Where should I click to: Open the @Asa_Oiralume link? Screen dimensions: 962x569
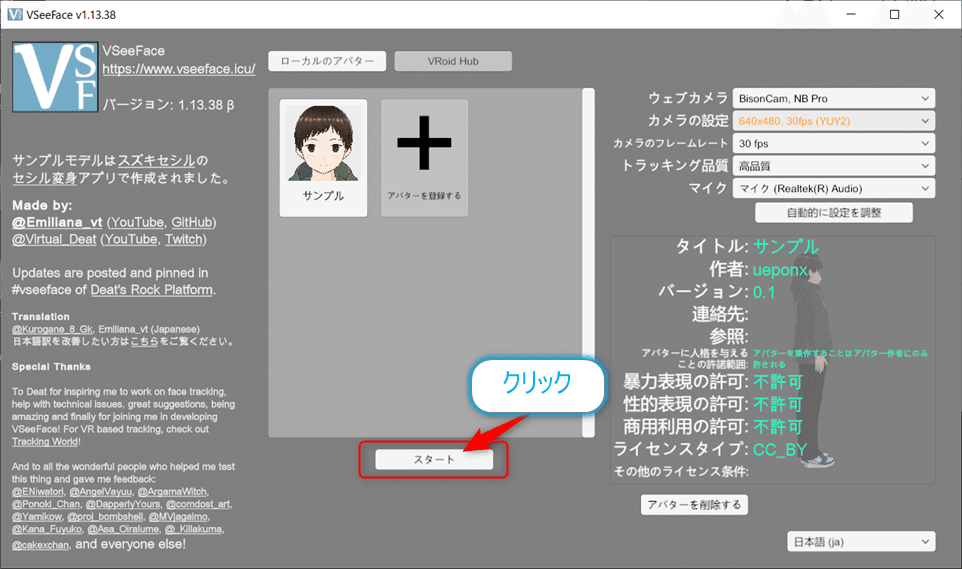pyautogui.click(x=123, y=528)
